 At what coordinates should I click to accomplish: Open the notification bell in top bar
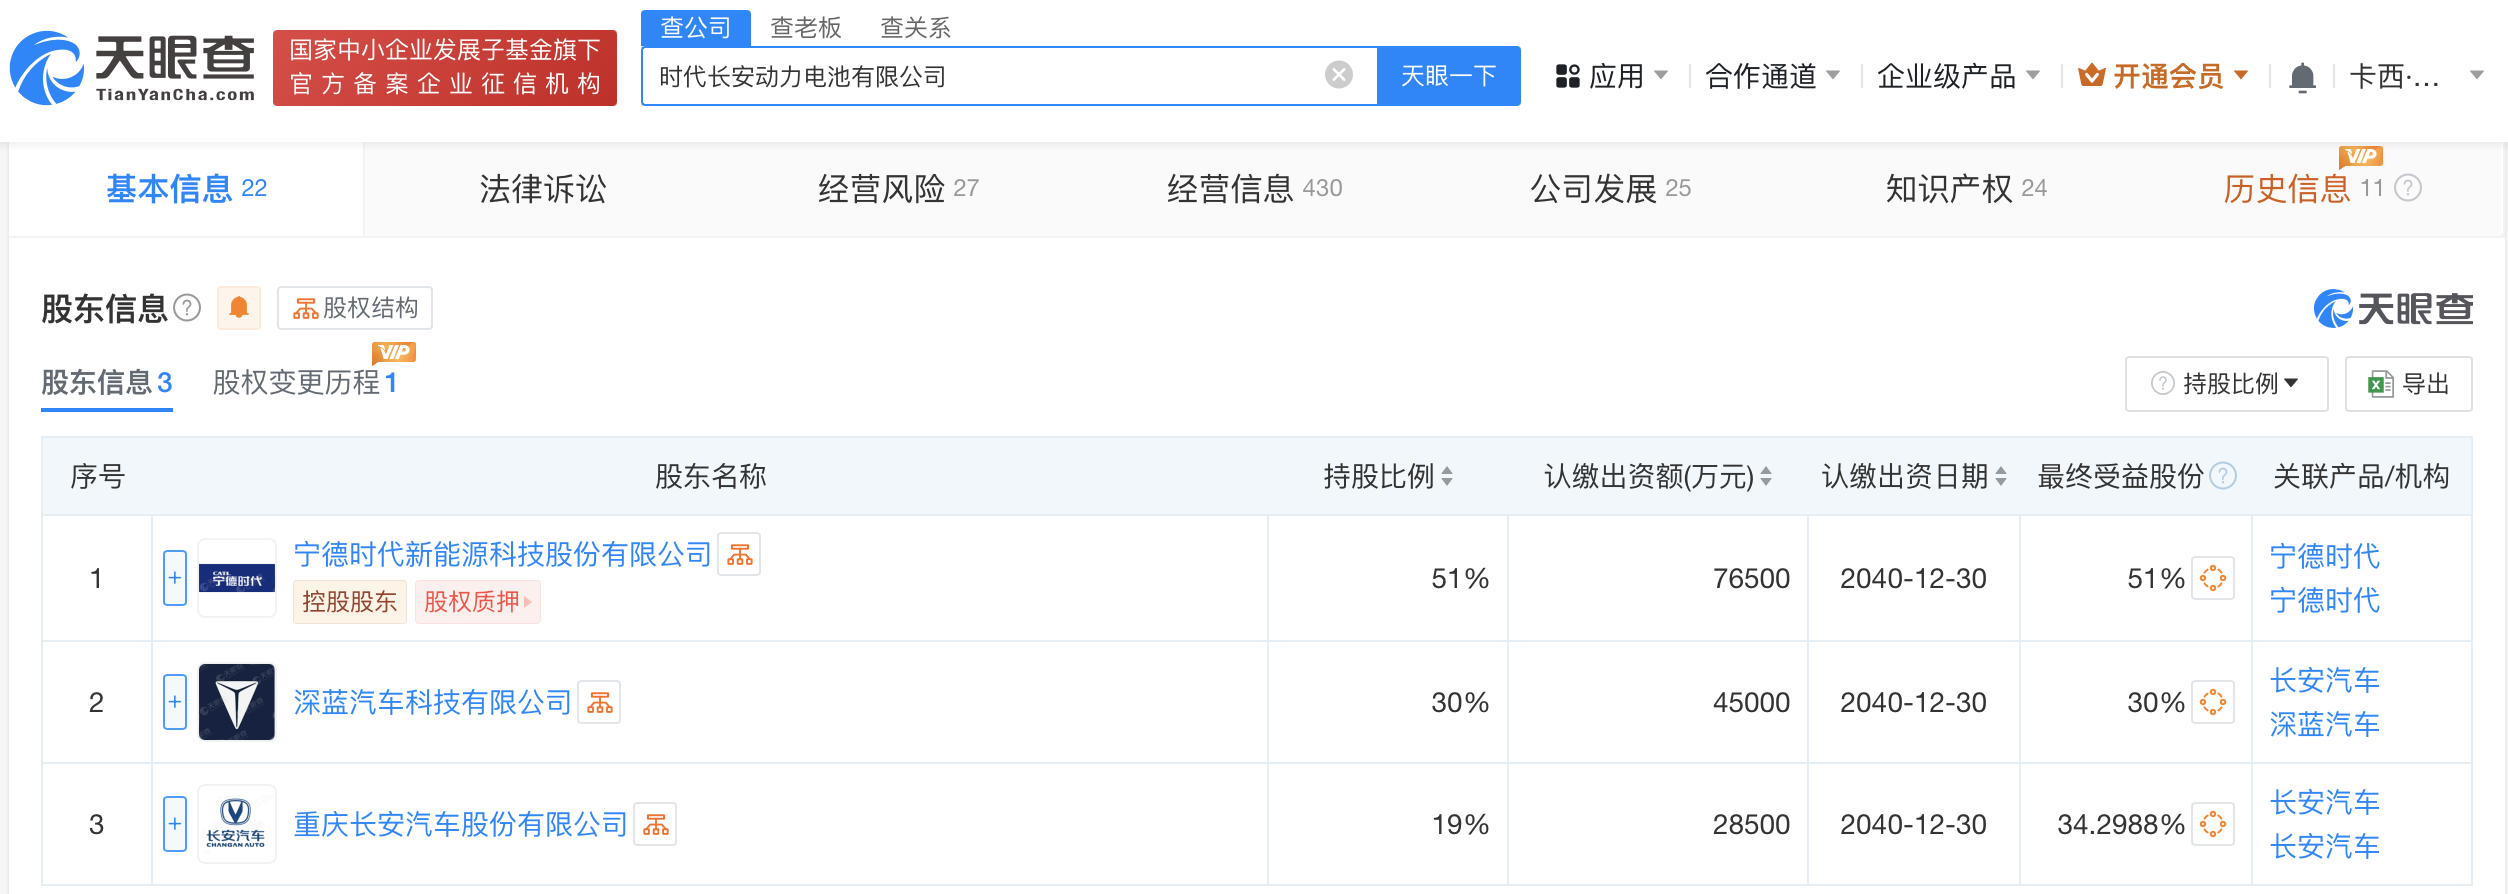(x=2302, y=76)
